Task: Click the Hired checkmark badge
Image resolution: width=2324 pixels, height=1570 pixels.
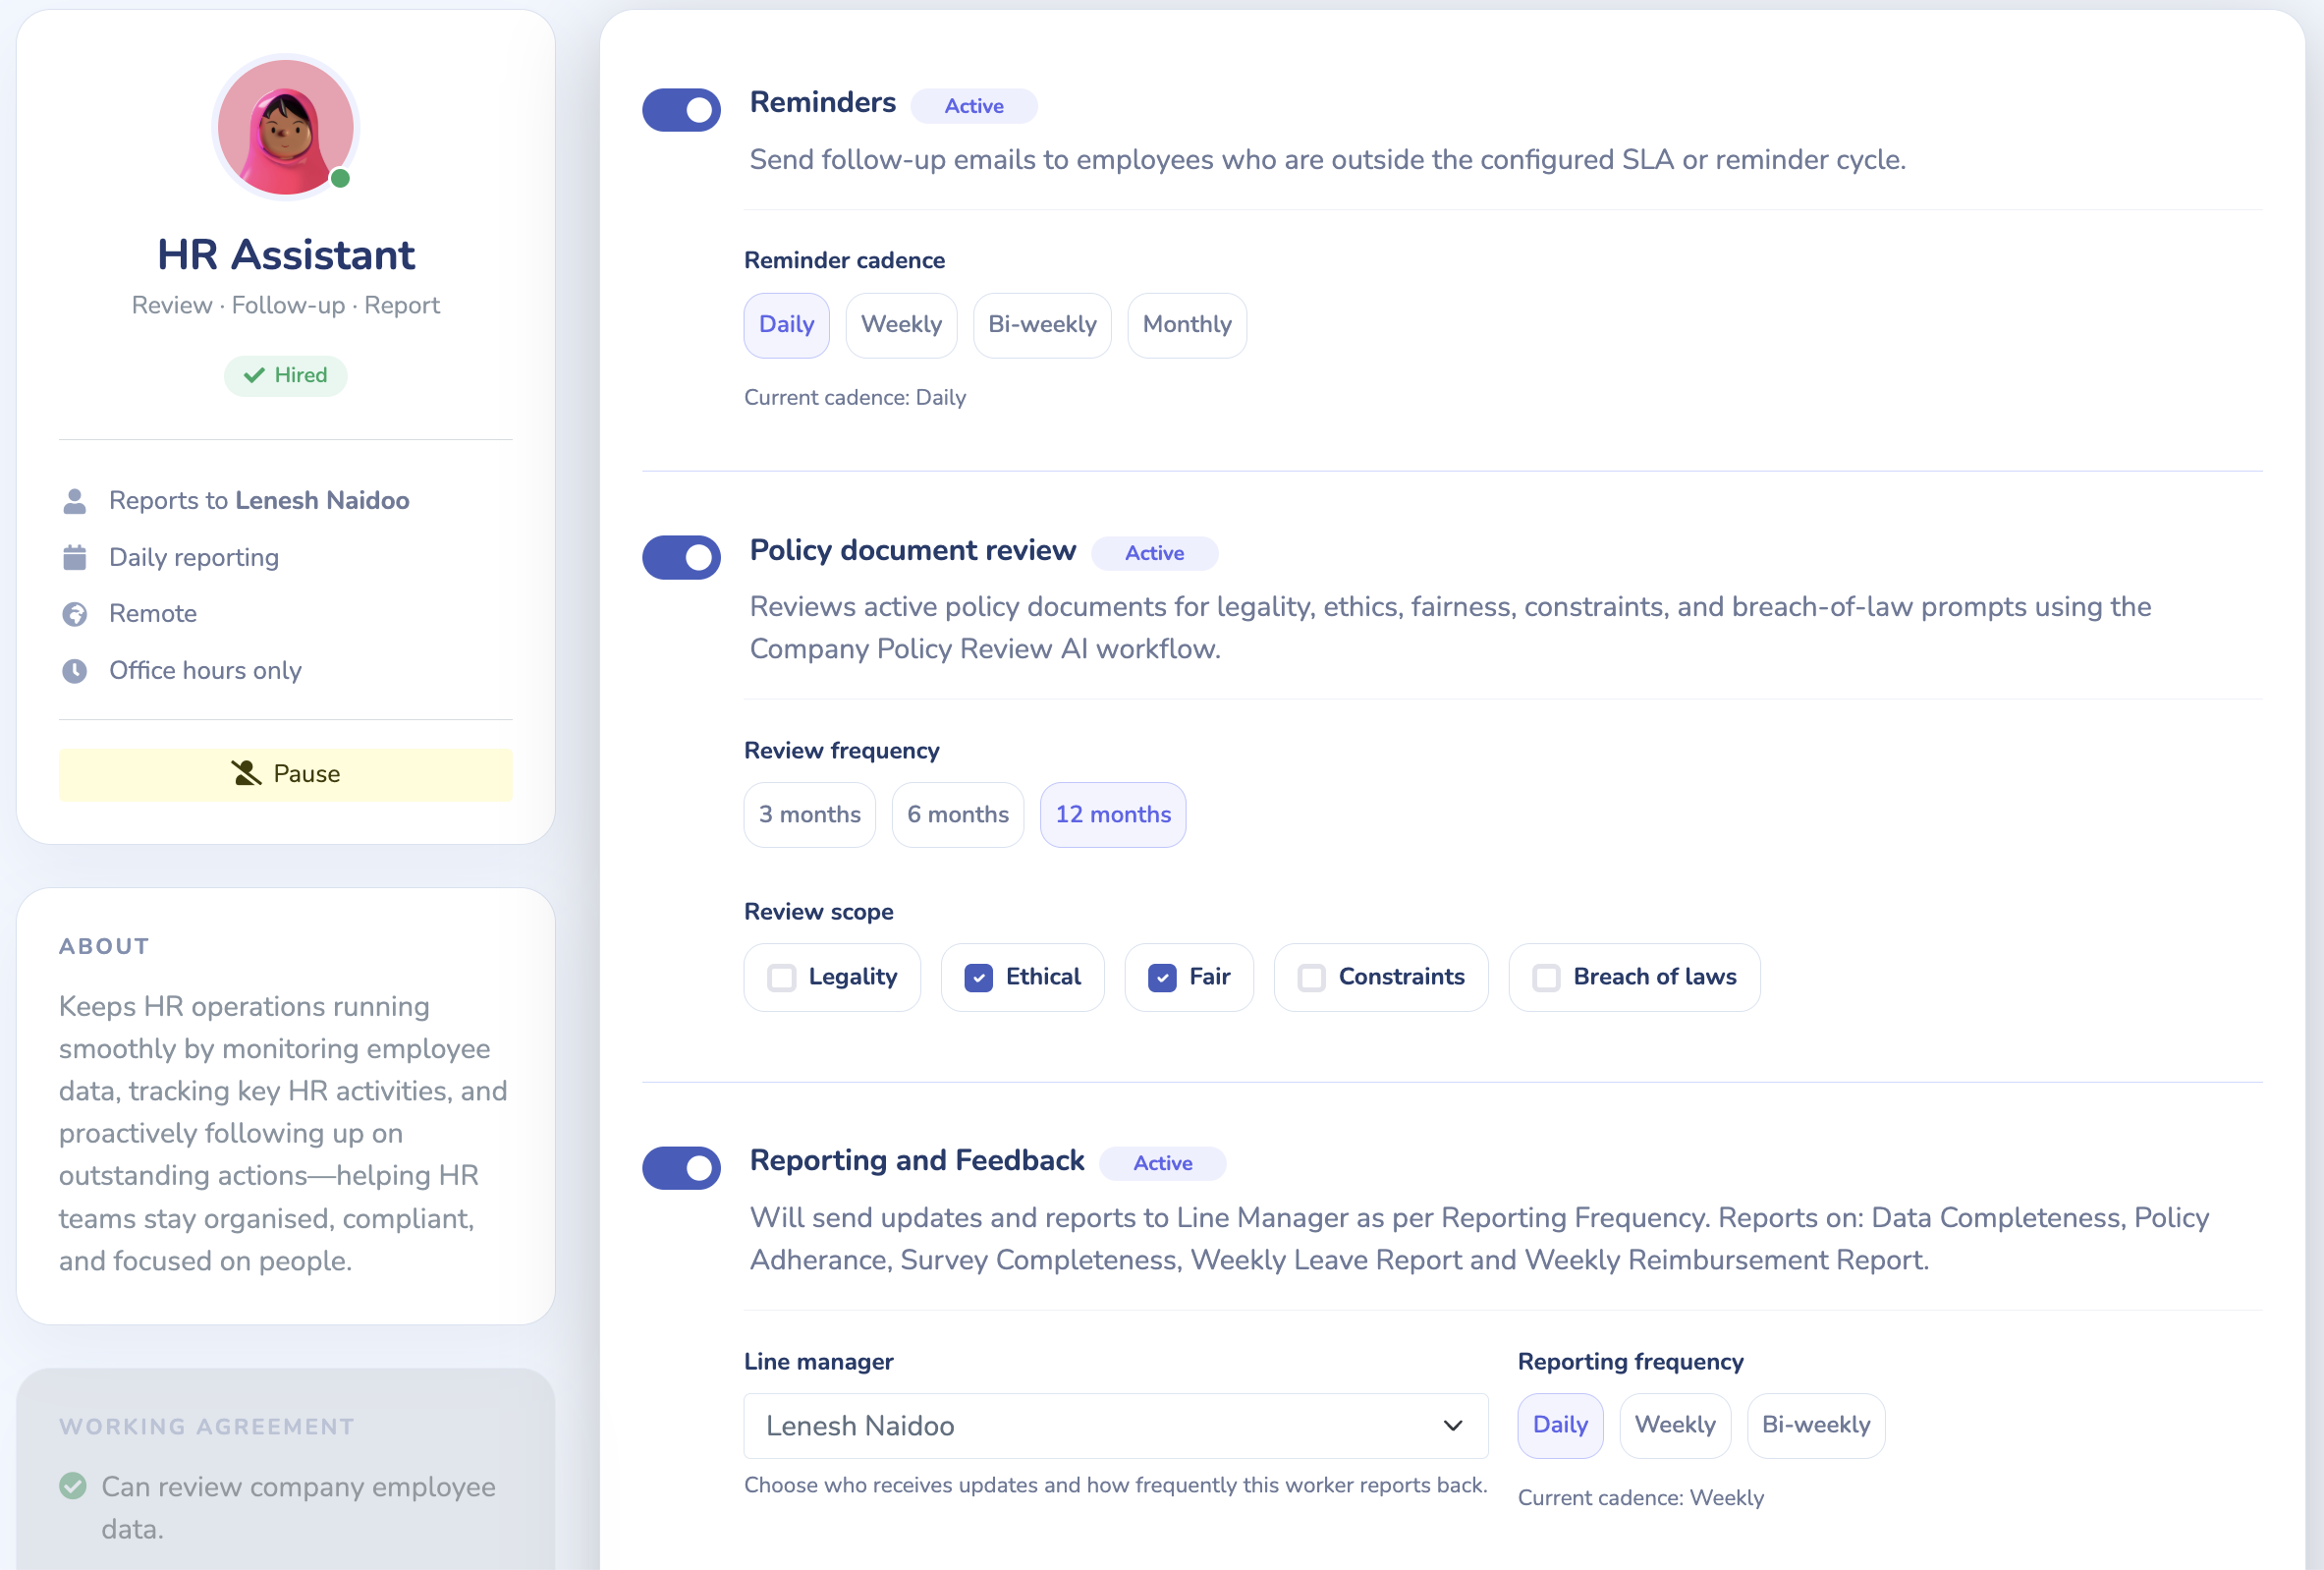Action: click(x=285, y=376)
